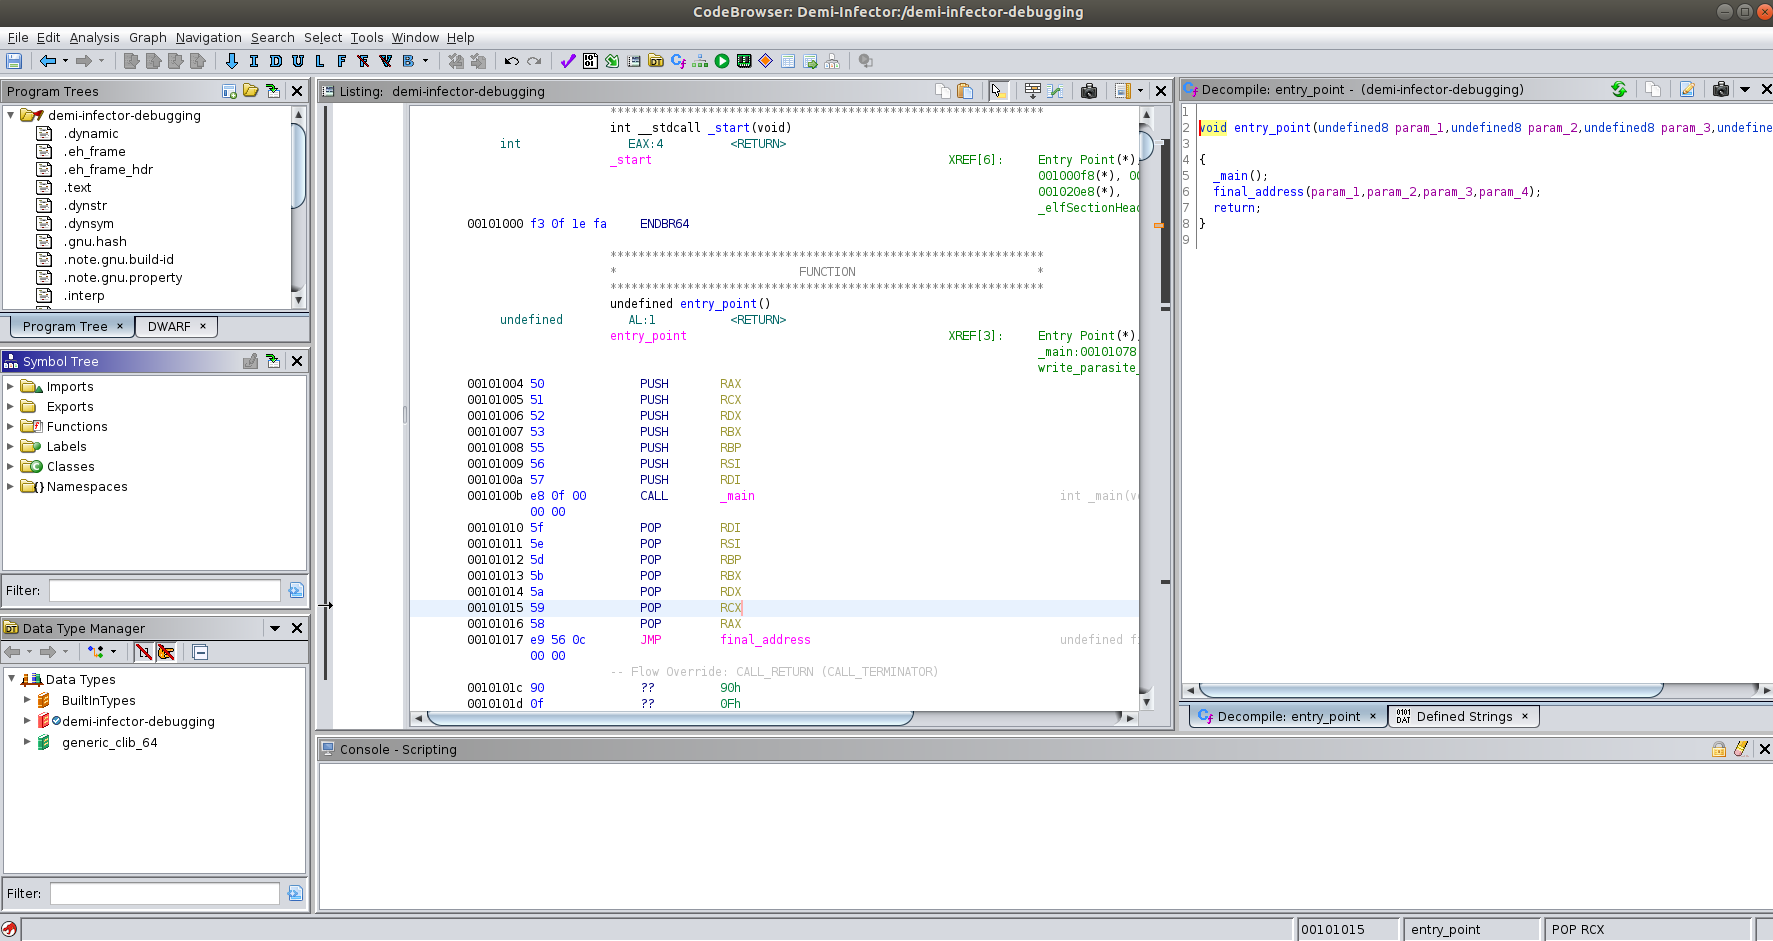
Task: Open the Decompiler window from main toolbar
Action: click(678, 62)
